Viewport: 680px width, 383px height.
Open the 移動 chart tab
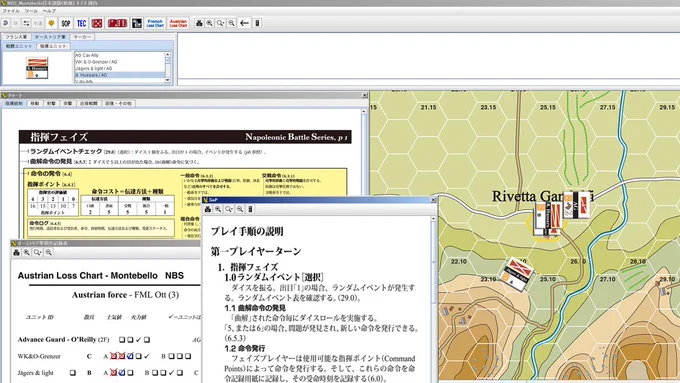coord(35,103)
